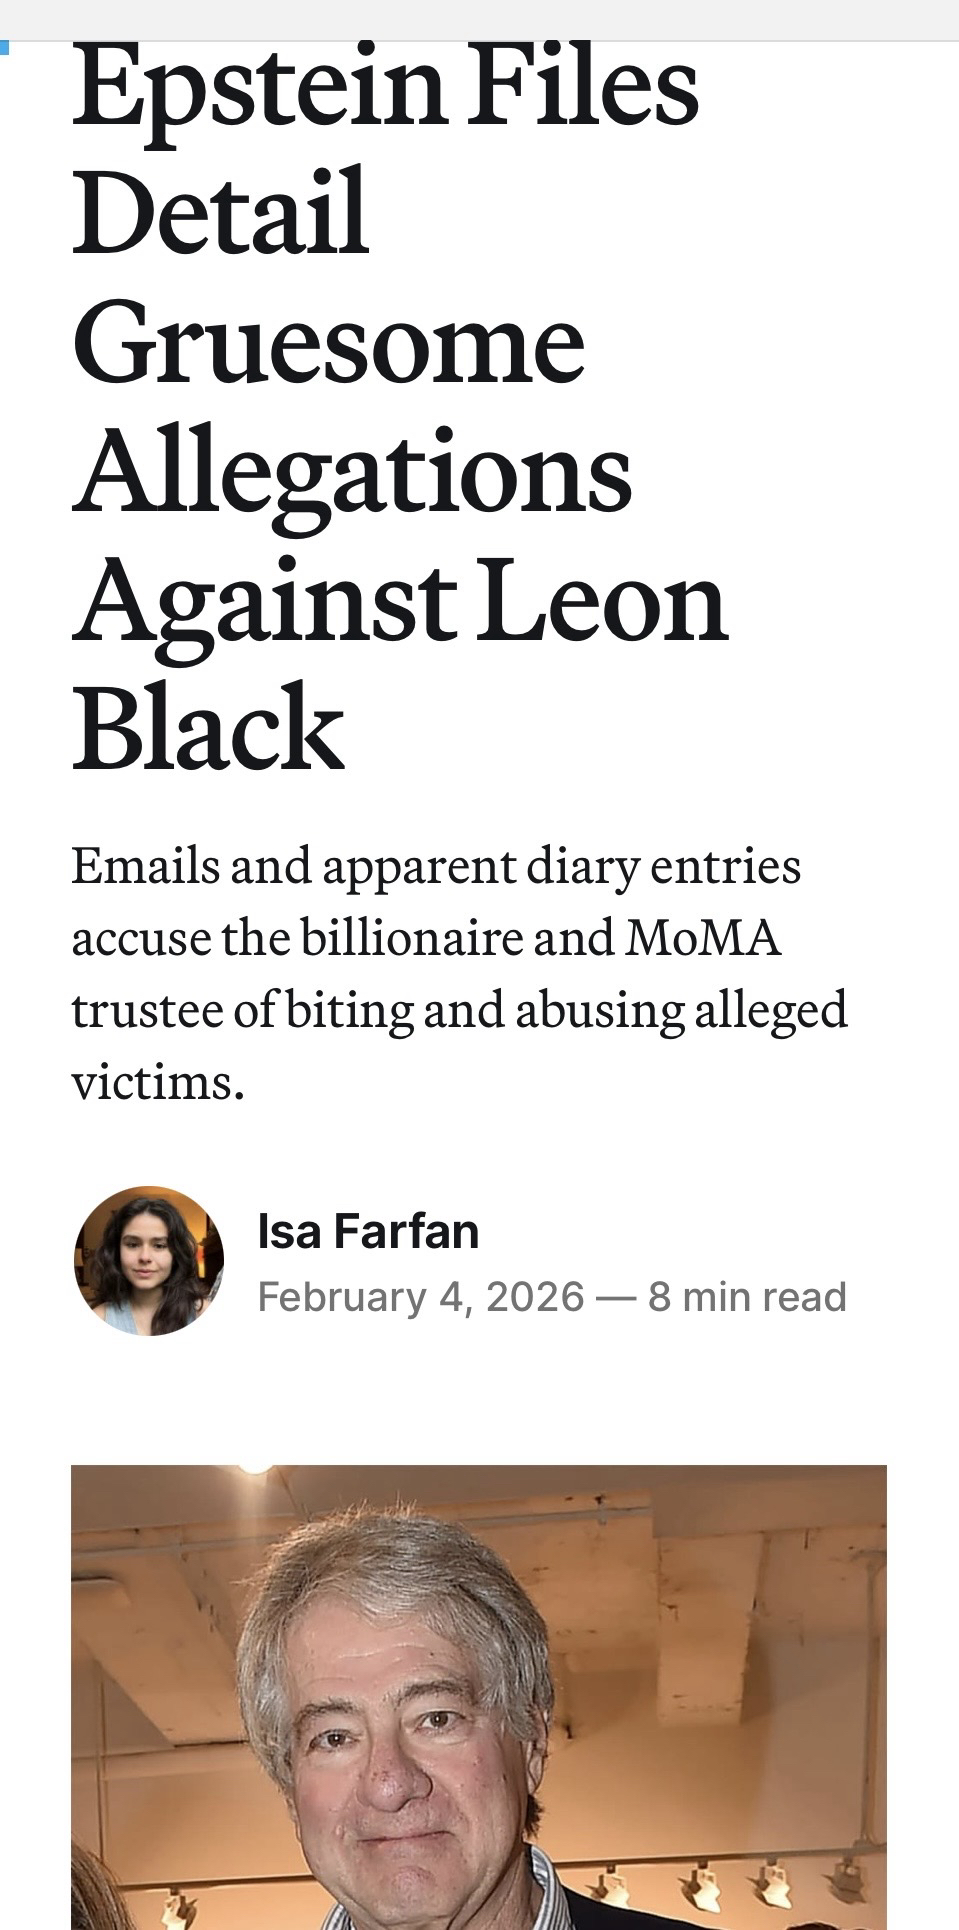
Task: Open the Isa Farfan author name link
Action: 368,1231
